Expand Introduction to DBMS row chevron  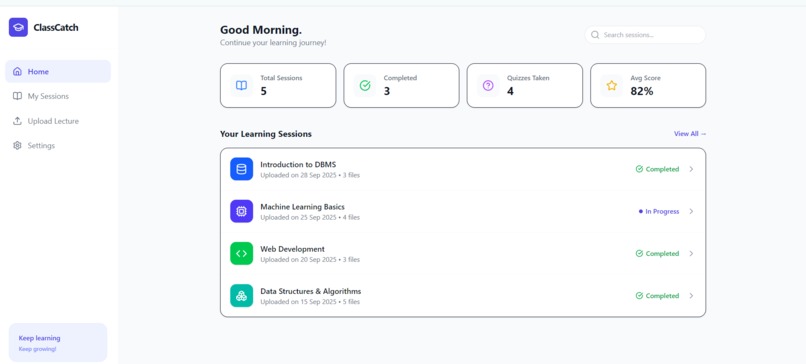691,169
